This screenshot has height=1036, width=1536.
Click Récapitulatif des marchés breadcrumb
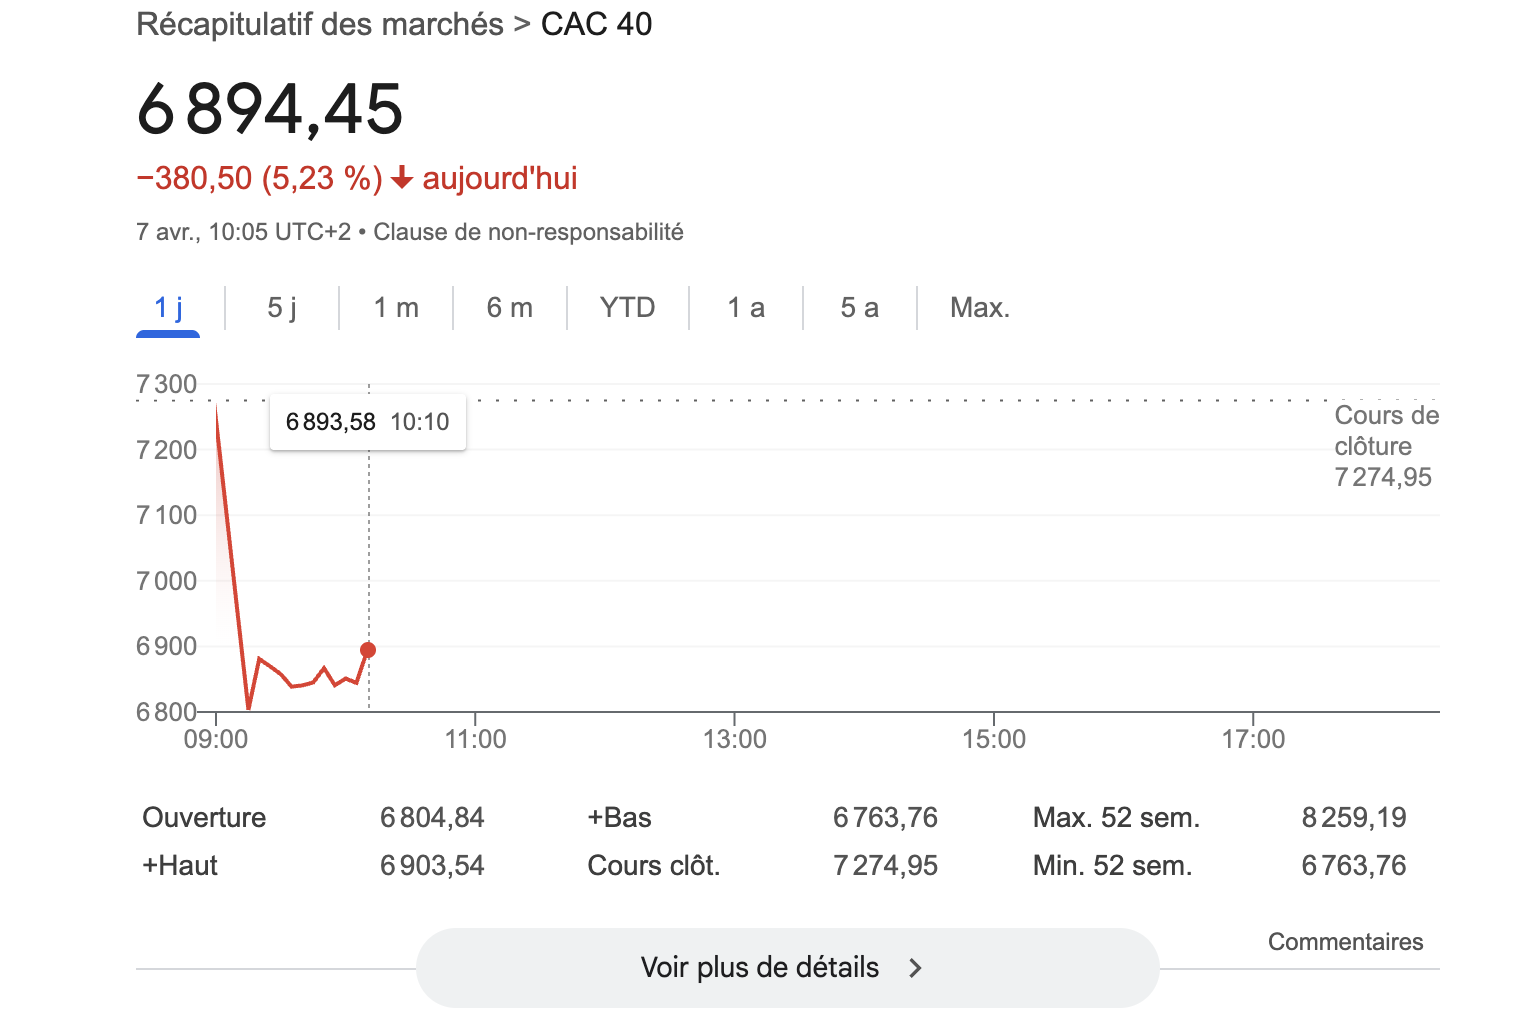tap(320, 24)
